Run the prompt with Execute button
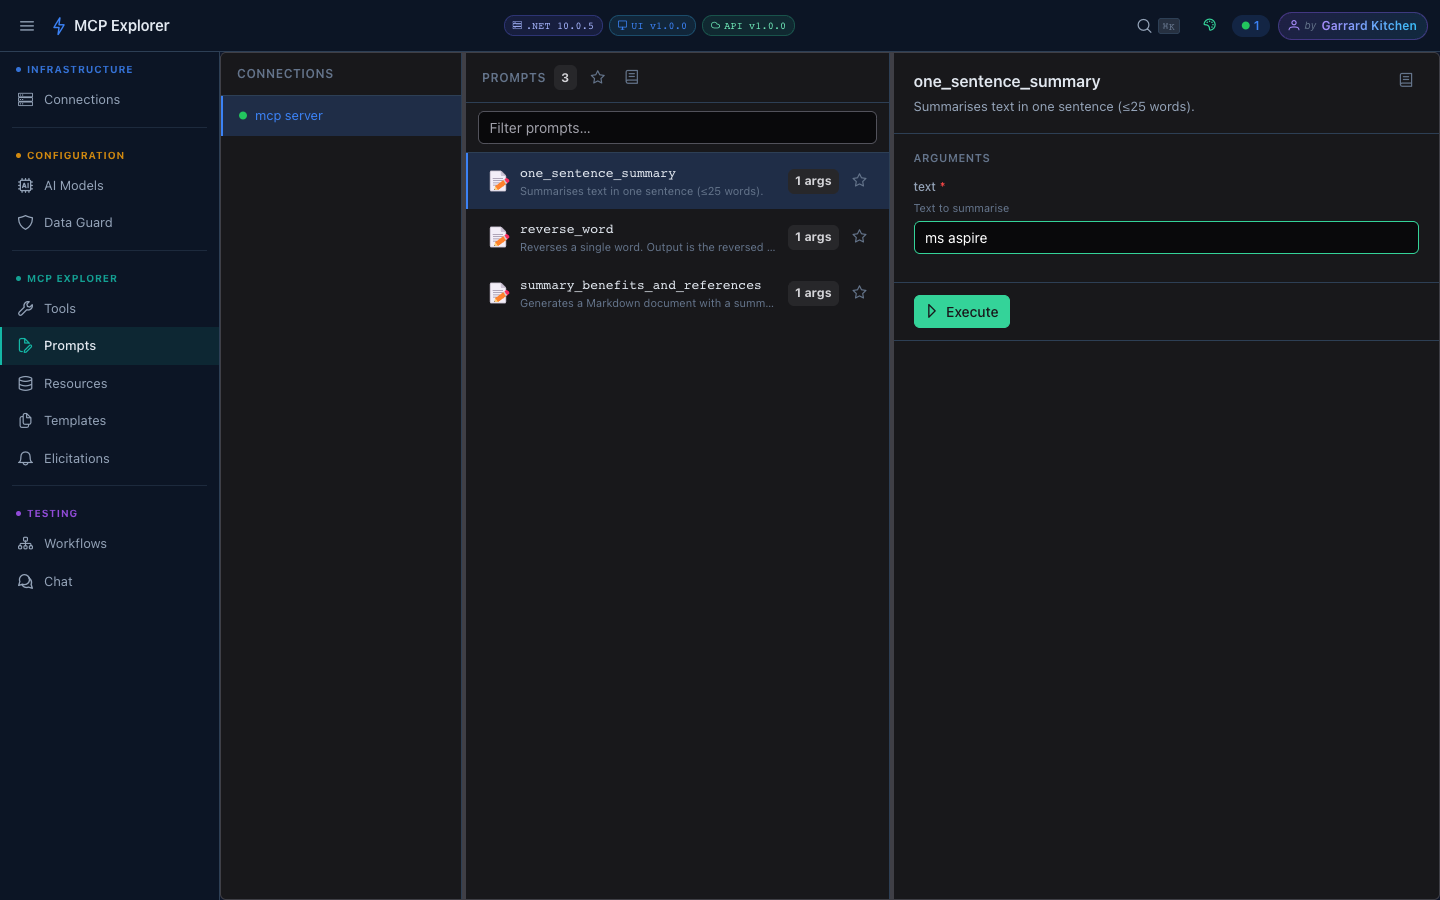Viewport: 1440px width, 900px height. [961, 312]
